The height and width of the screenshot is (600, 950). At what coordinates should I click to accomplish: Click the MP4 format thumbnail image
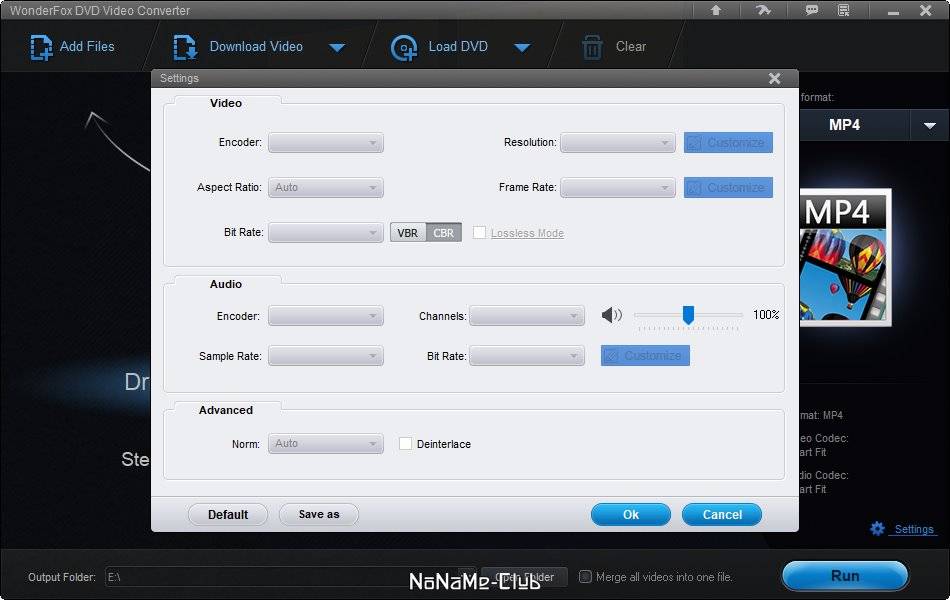845,258
